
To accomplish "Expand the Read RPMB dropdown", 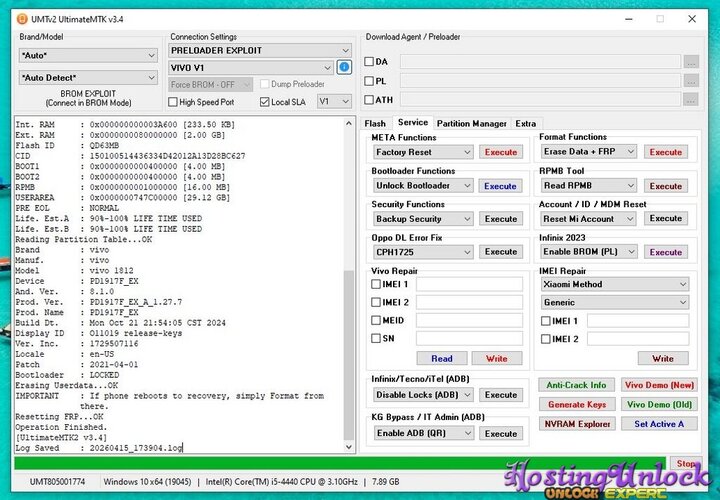I will click(589, 185).
